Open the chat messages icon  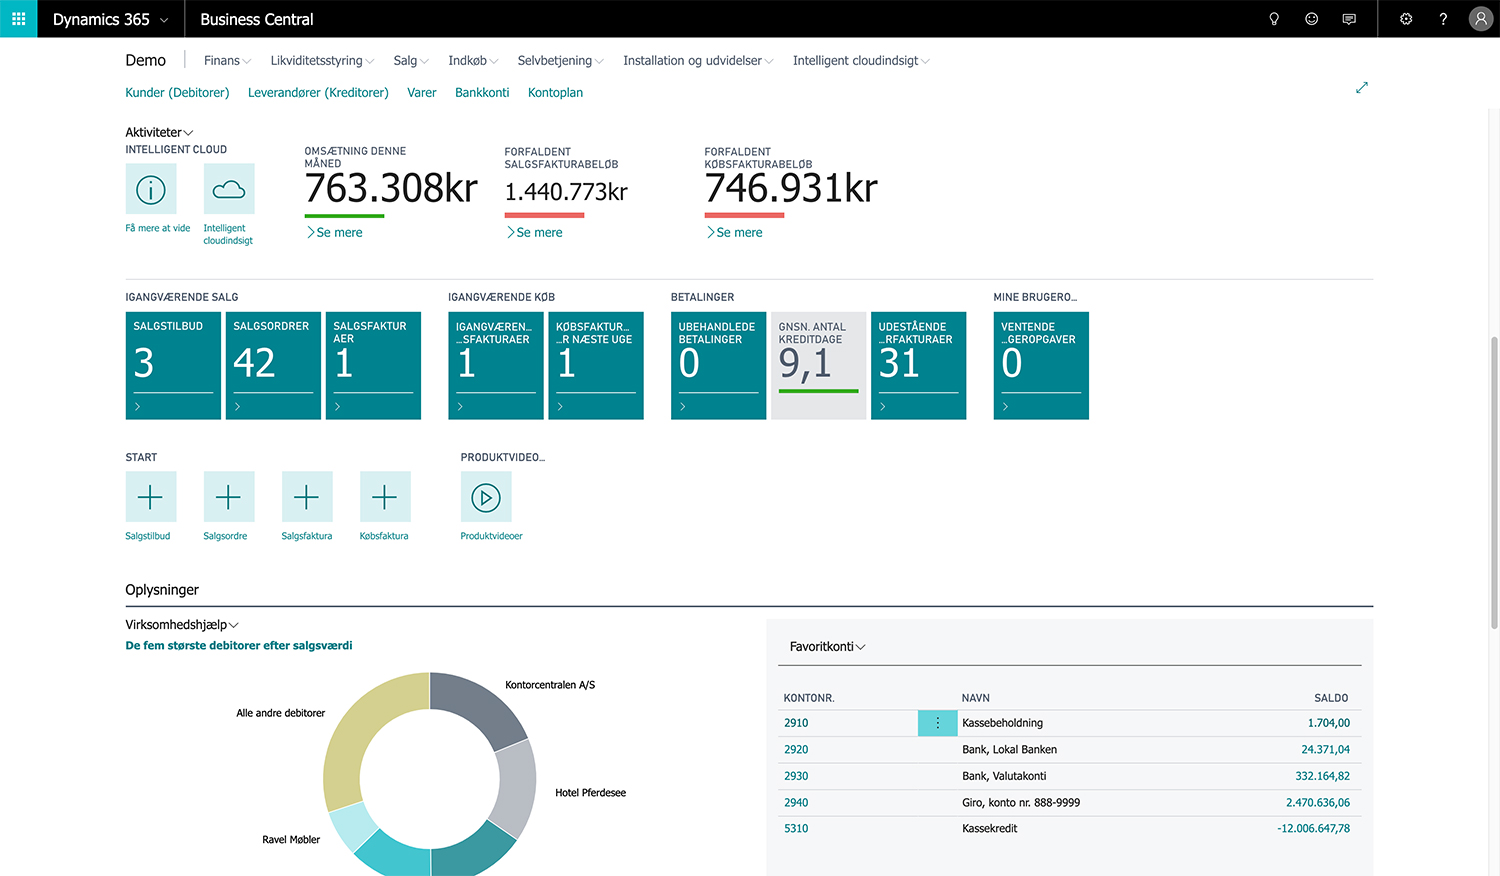(x=1349, y=19)
